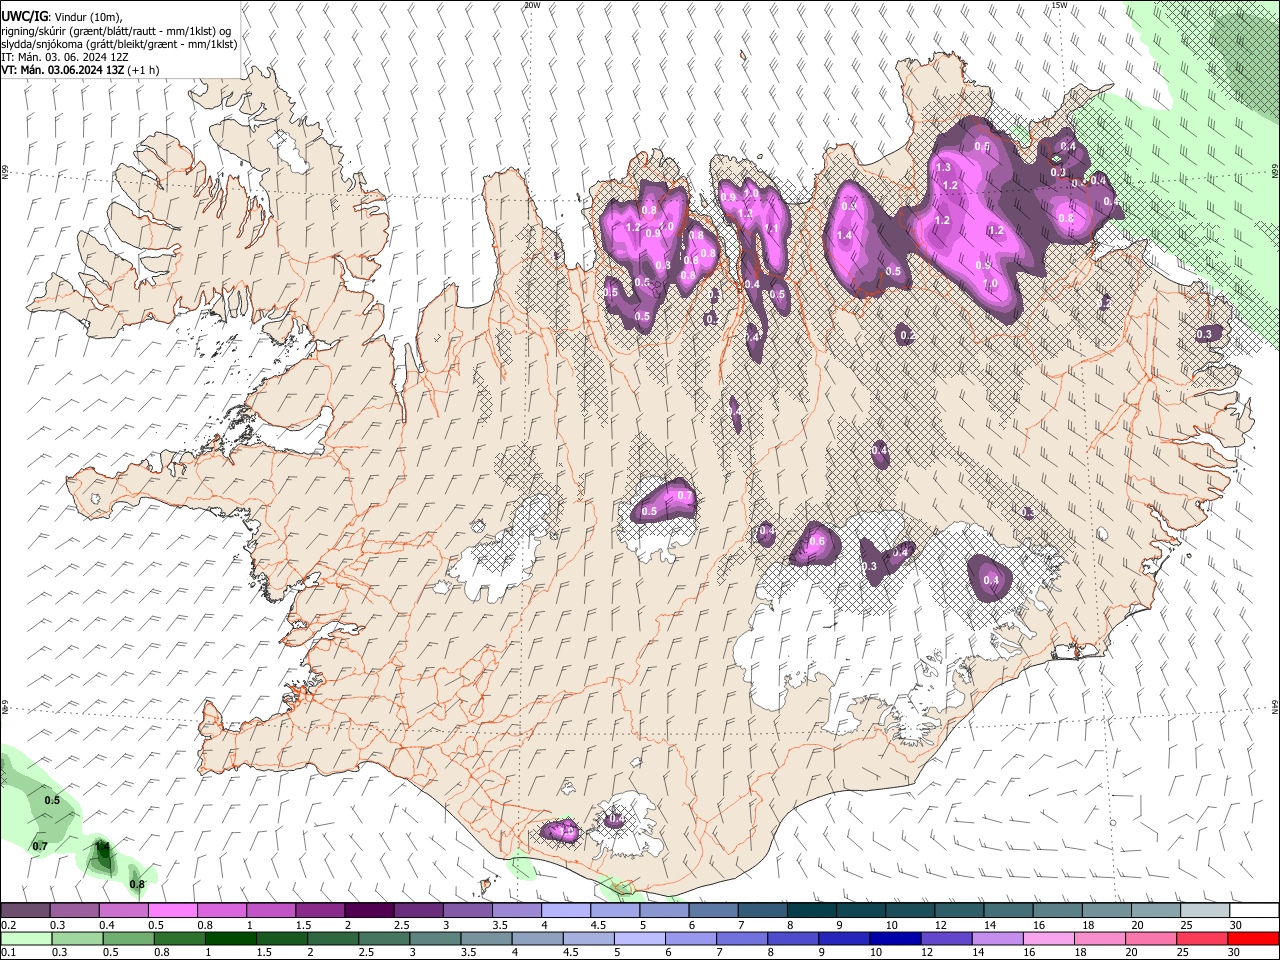Click the '0.7' value in the southwest green rain area
Screen dimensions: 1280x960
(40, 846)
